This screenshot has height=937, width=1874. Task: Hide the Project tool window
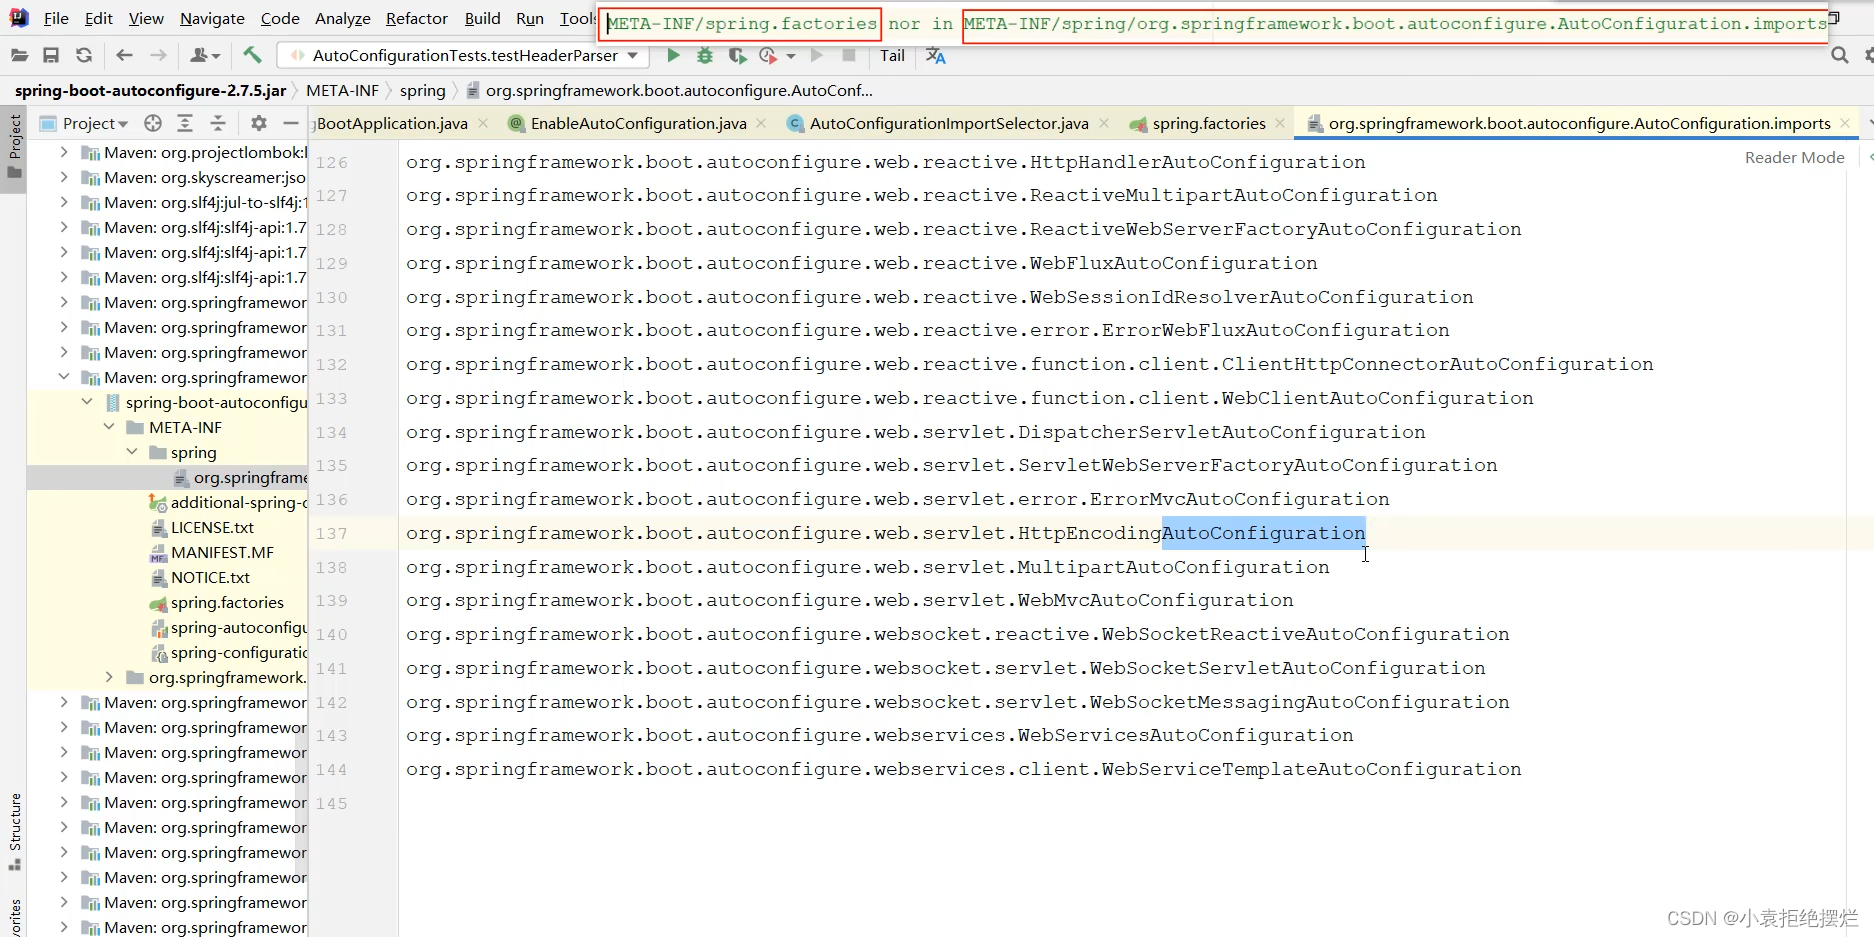(x=291, y=123)
